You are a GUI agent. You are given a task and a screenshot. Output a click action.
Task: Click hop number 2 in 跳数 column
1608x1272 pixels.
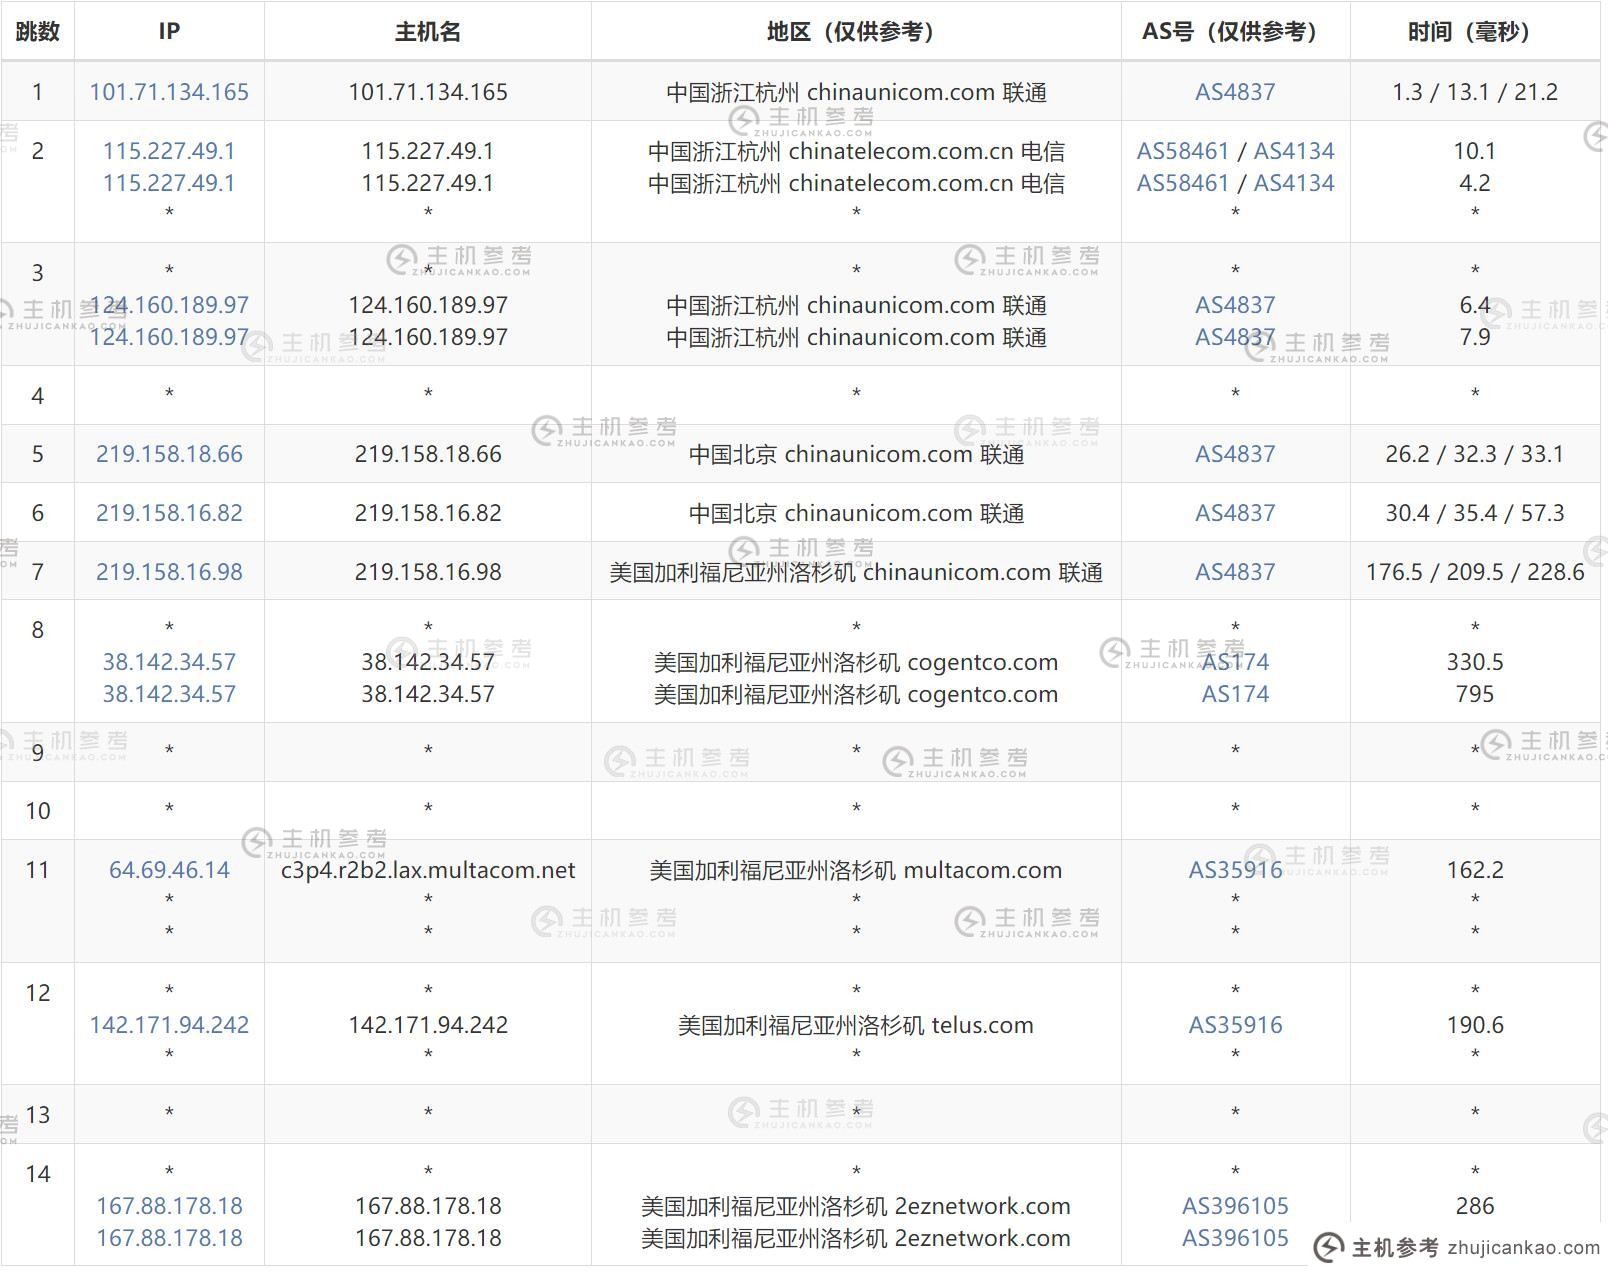pos(38,151)
